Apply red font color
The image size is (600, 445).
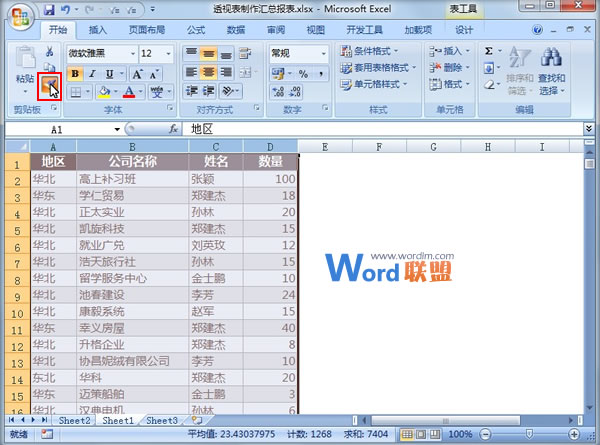tap(129, 92)
